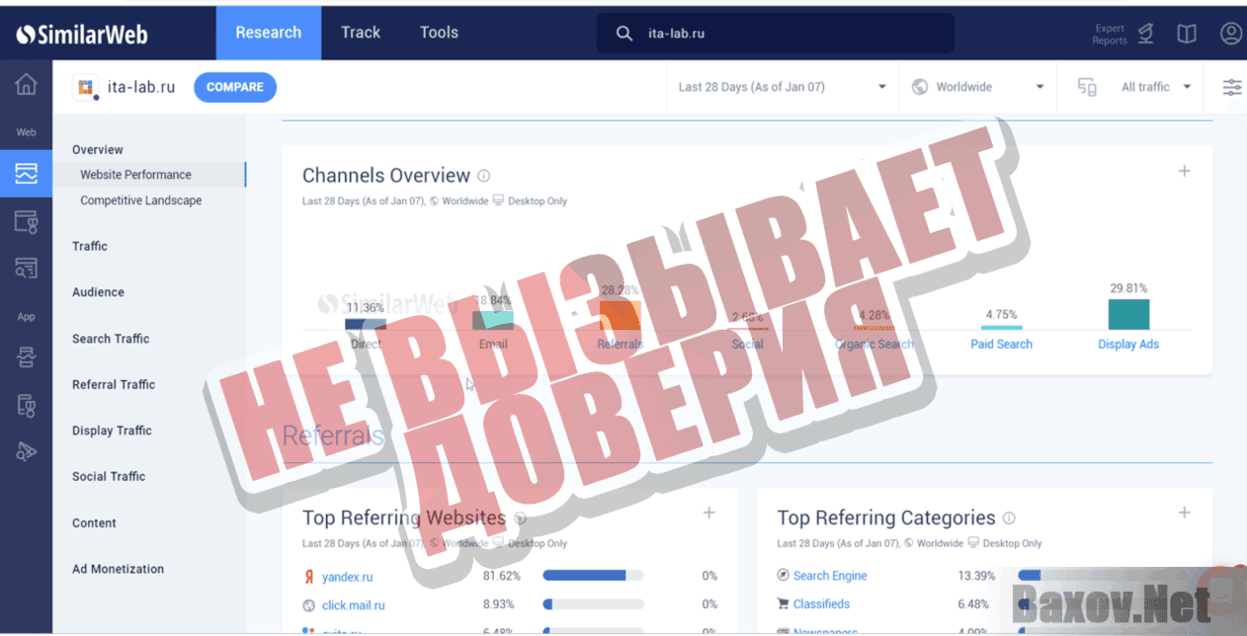Open the SimilarWeb home icon in sidebar

(x=26, y=84)
